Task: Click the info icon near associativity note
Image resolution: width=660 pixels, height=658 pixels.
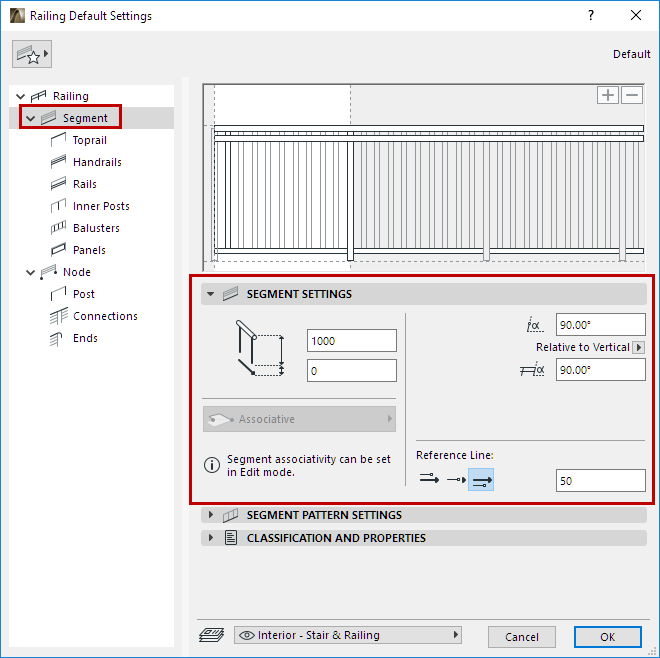Action: pos(212,465)
